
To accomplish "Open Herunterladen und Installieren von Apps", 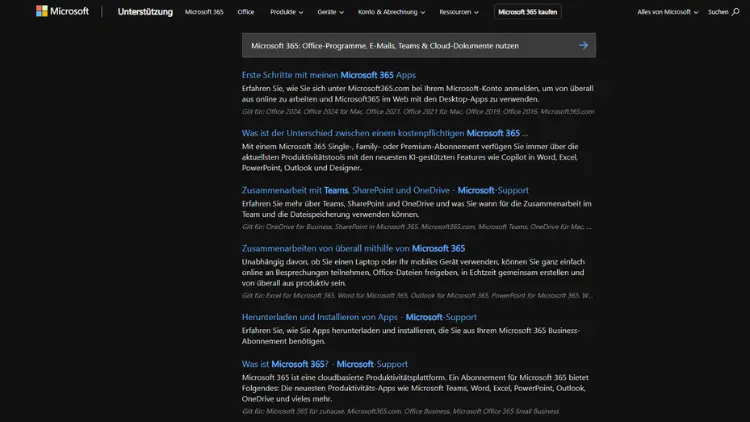I will point(359,317).
